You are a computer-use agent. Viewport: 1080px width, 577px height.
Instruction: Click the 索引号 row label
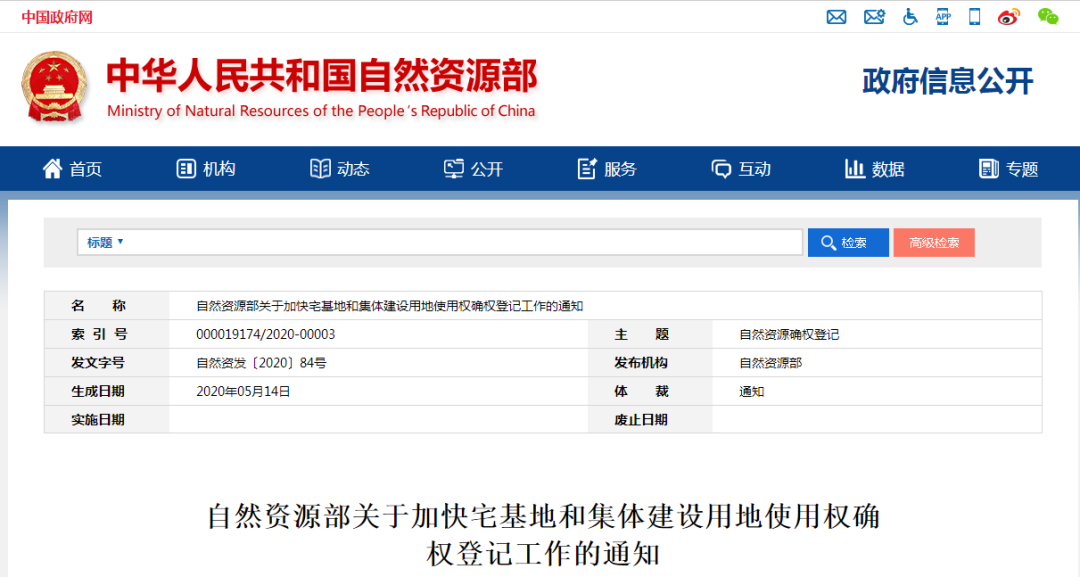click(x=99, y=335)
